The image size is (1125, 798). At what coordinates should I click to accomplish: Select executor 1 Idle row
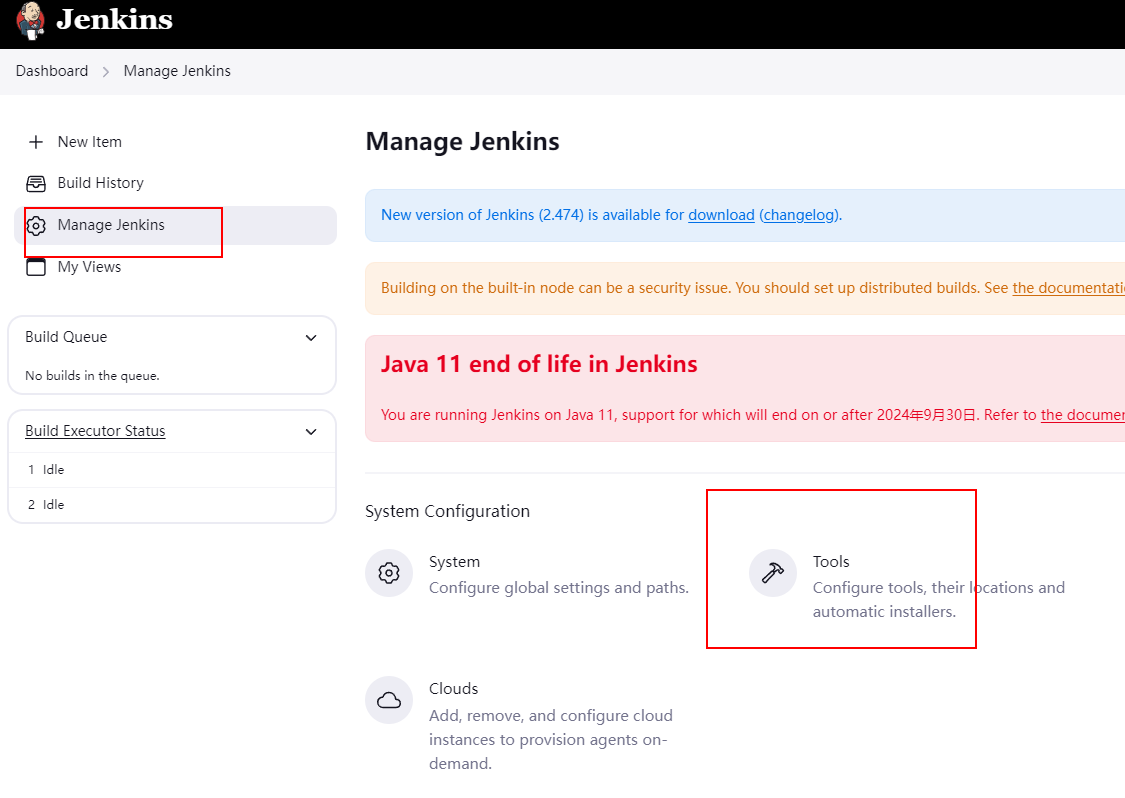(171, 469)
